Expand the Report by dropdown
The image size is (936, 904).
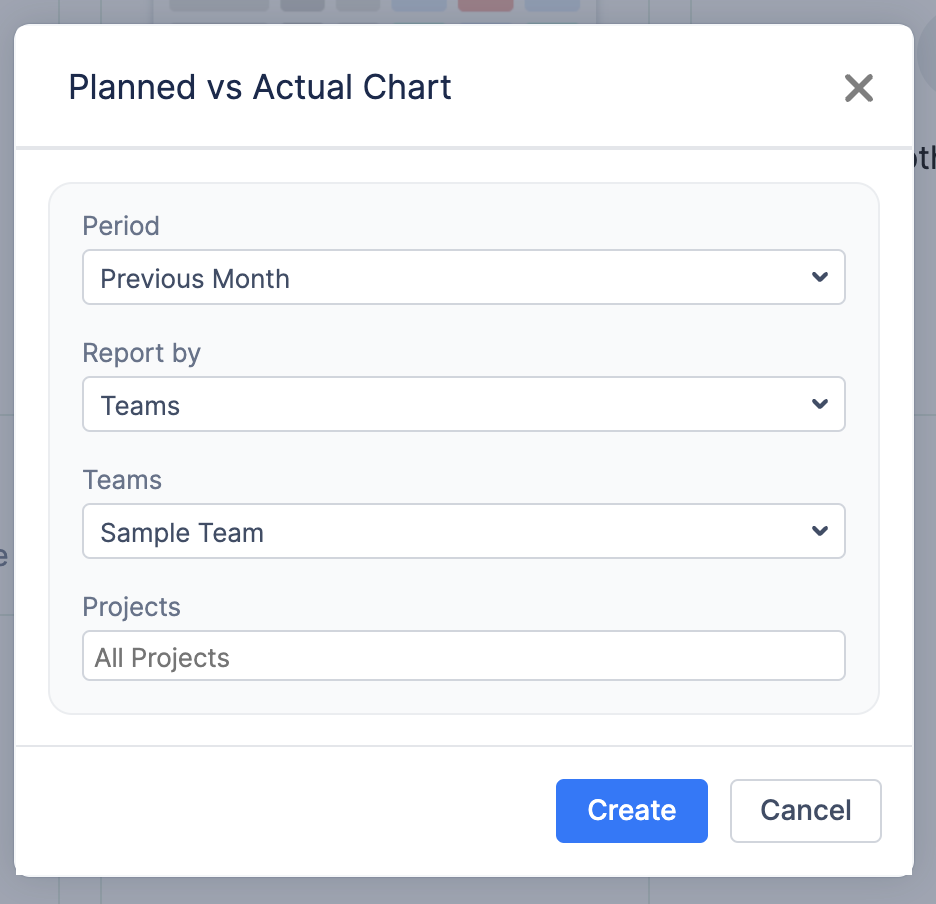(x=463, y=404)
